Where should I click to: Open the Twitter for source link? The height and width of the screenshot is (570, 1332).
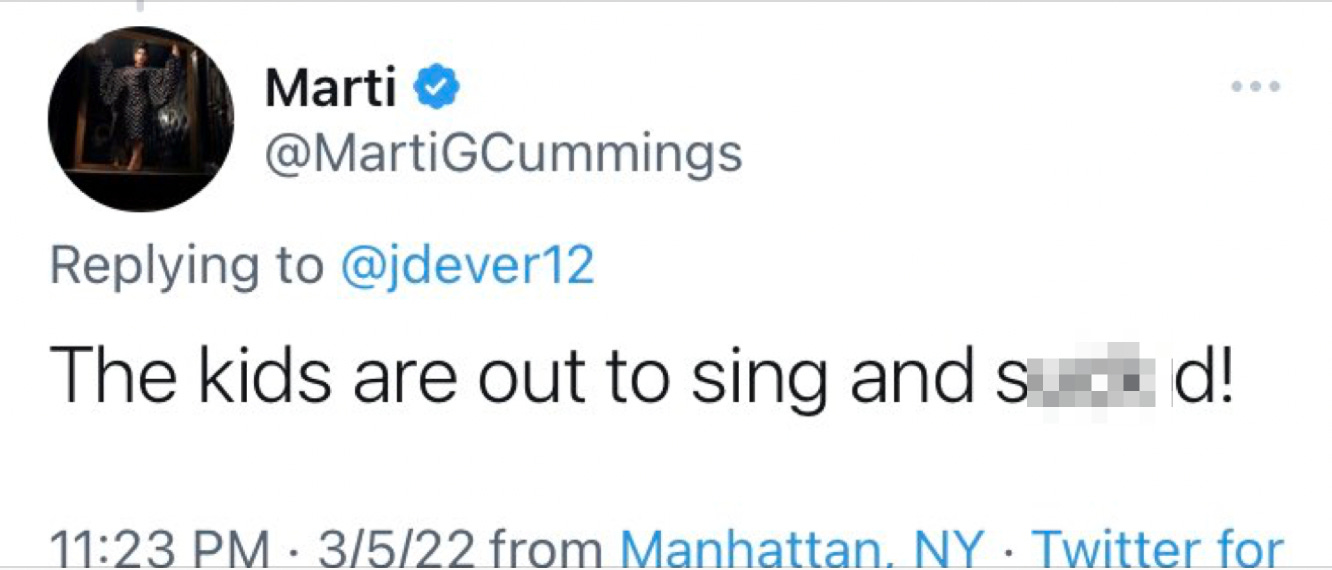coord(1157,550)
